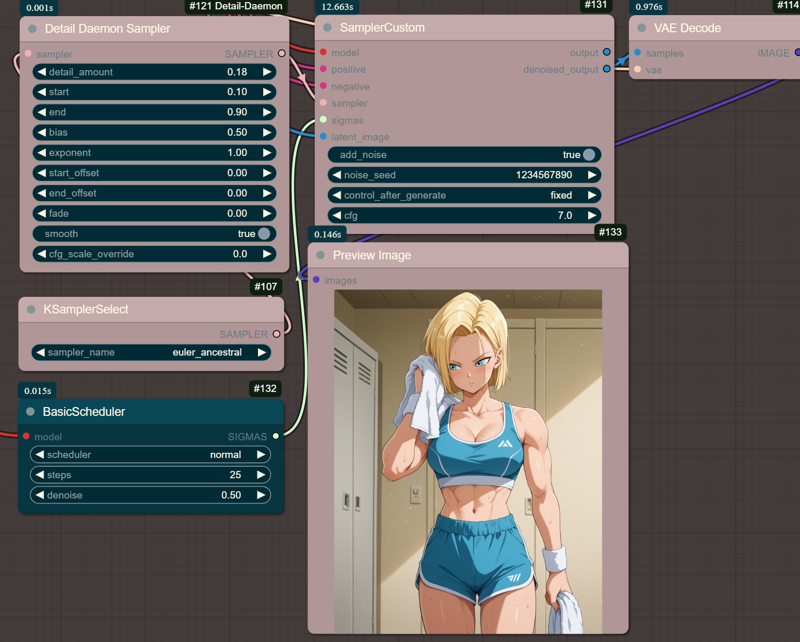
Task: Click the latent_image input socket
Action: (323, 137)
